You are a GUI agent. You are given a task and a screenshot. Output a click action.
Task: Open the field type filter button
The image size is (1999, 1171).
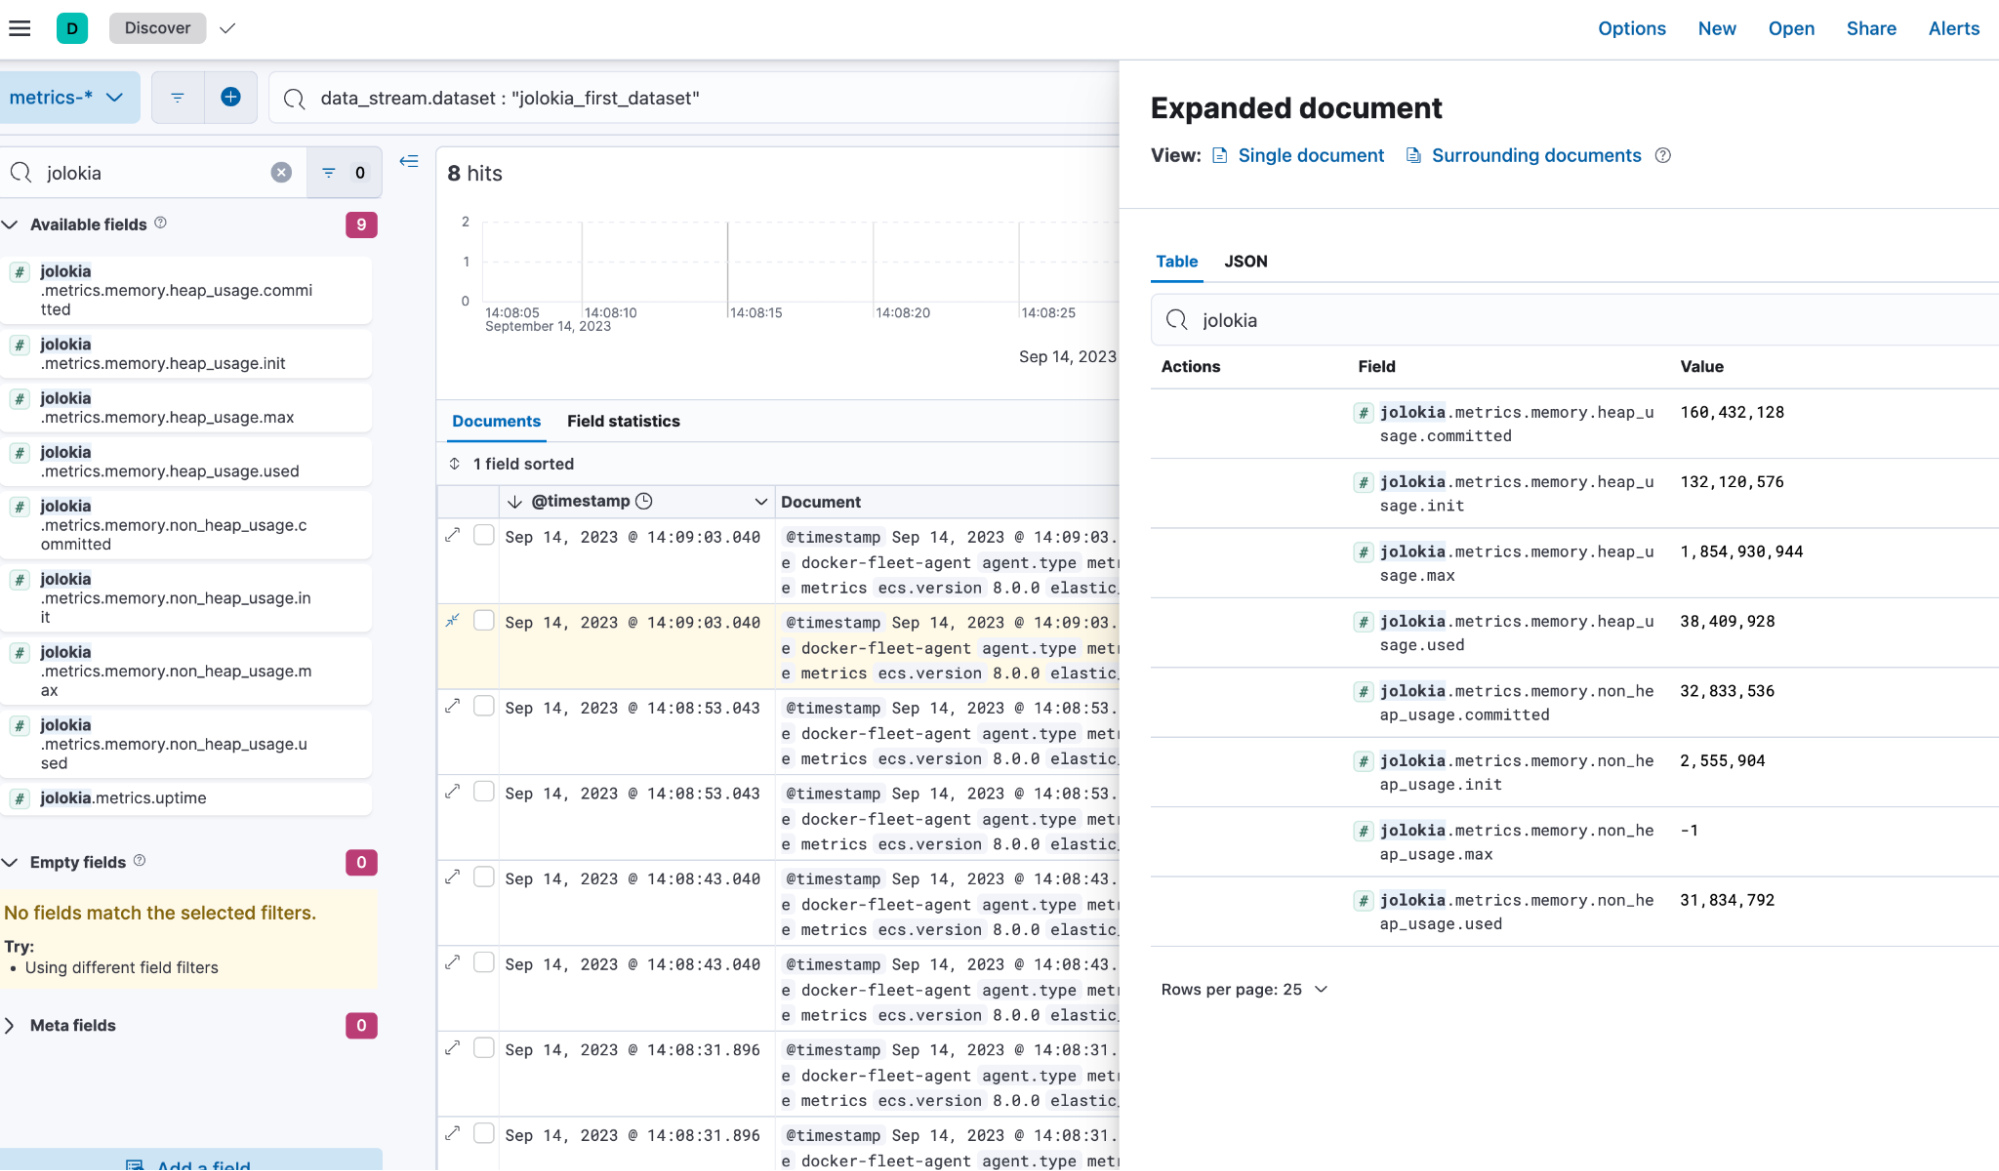click(343, 172)
